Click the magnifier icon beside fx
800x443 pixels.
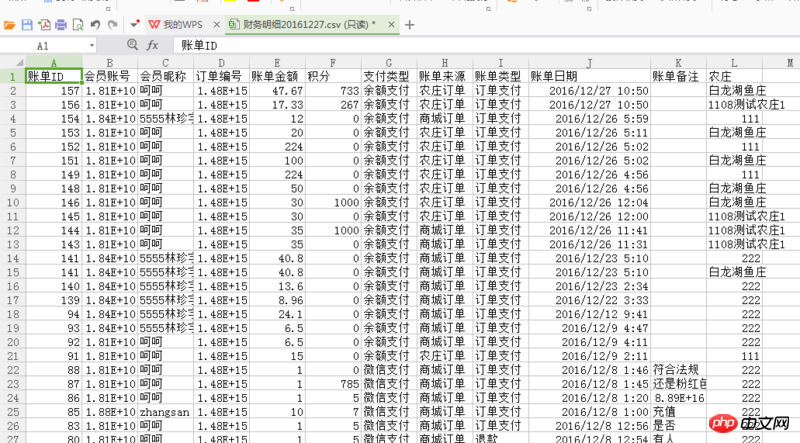[132, 46]
